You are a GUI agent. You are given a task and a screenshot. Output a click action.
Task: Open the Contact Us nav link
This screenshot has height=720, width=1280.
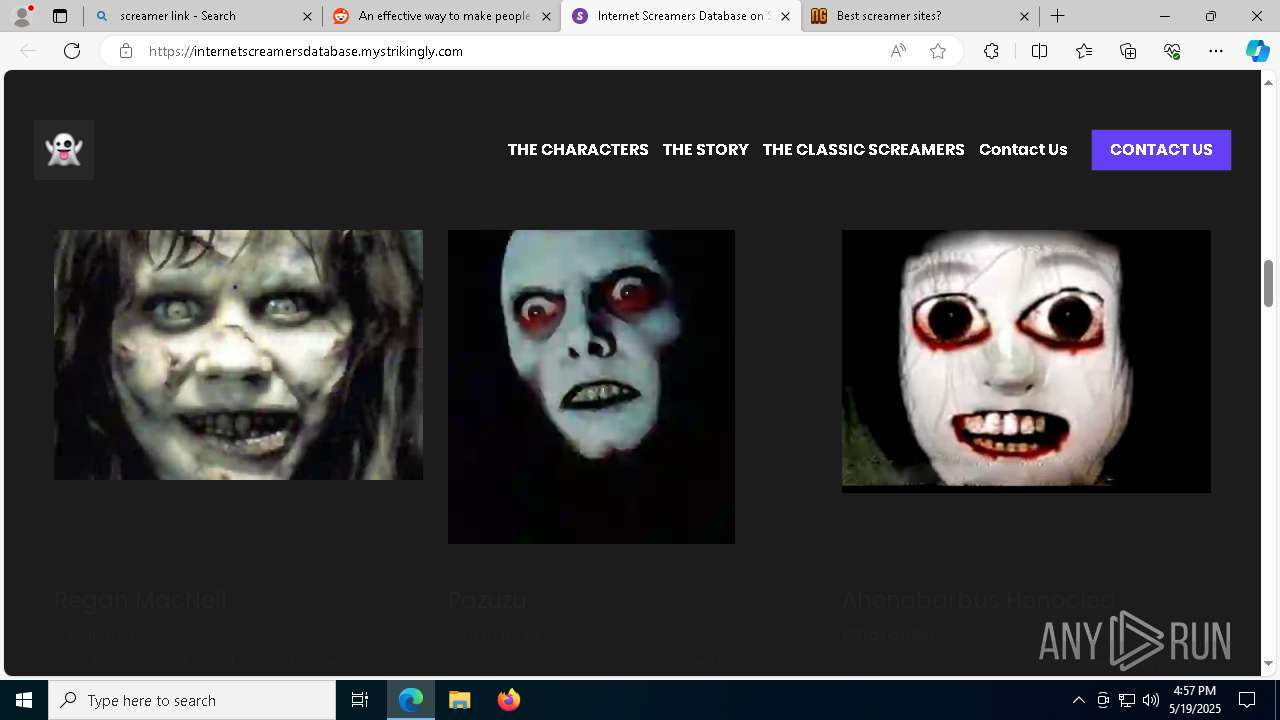point(1023,150)
